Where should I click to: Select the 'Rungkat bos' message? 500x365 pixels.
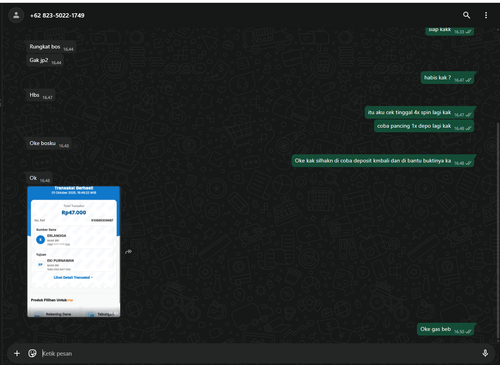pos(51,47)
